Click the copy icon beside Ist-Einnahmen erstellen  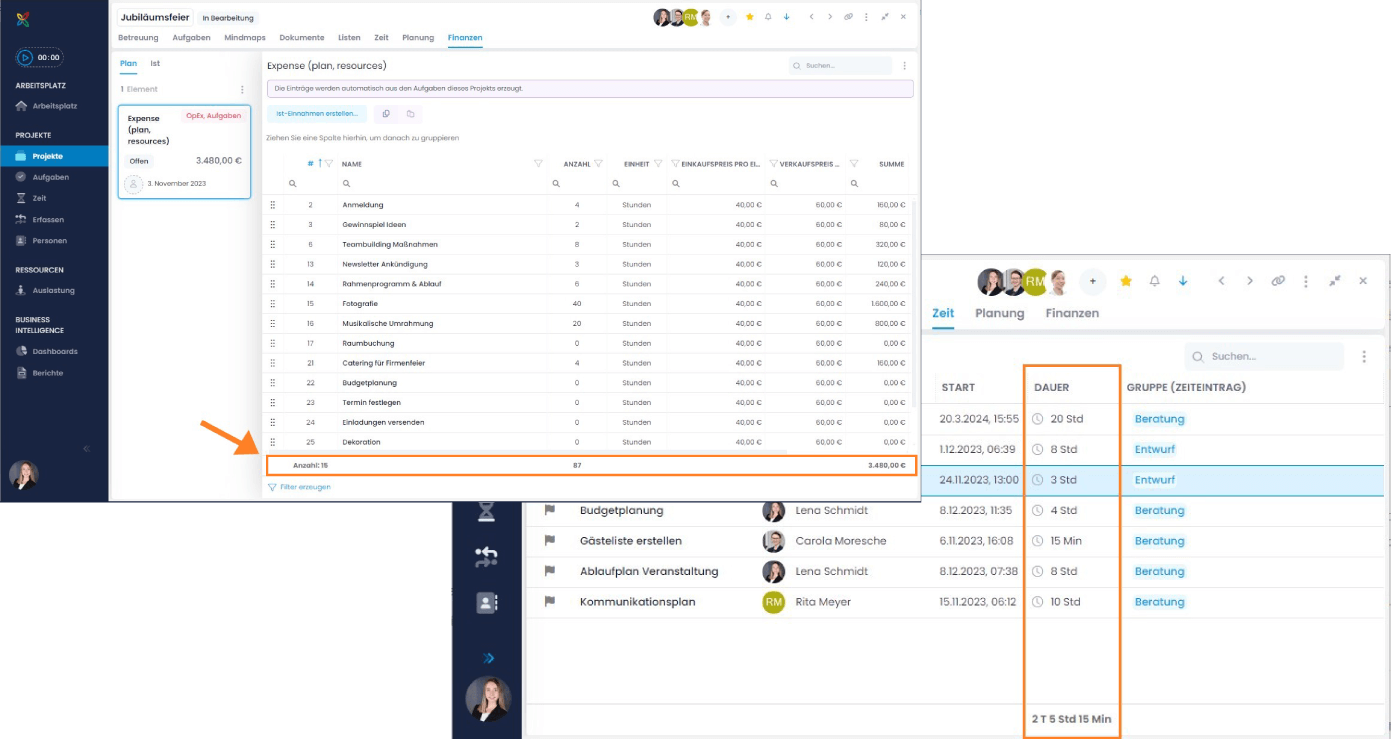[x=386, y=114]
